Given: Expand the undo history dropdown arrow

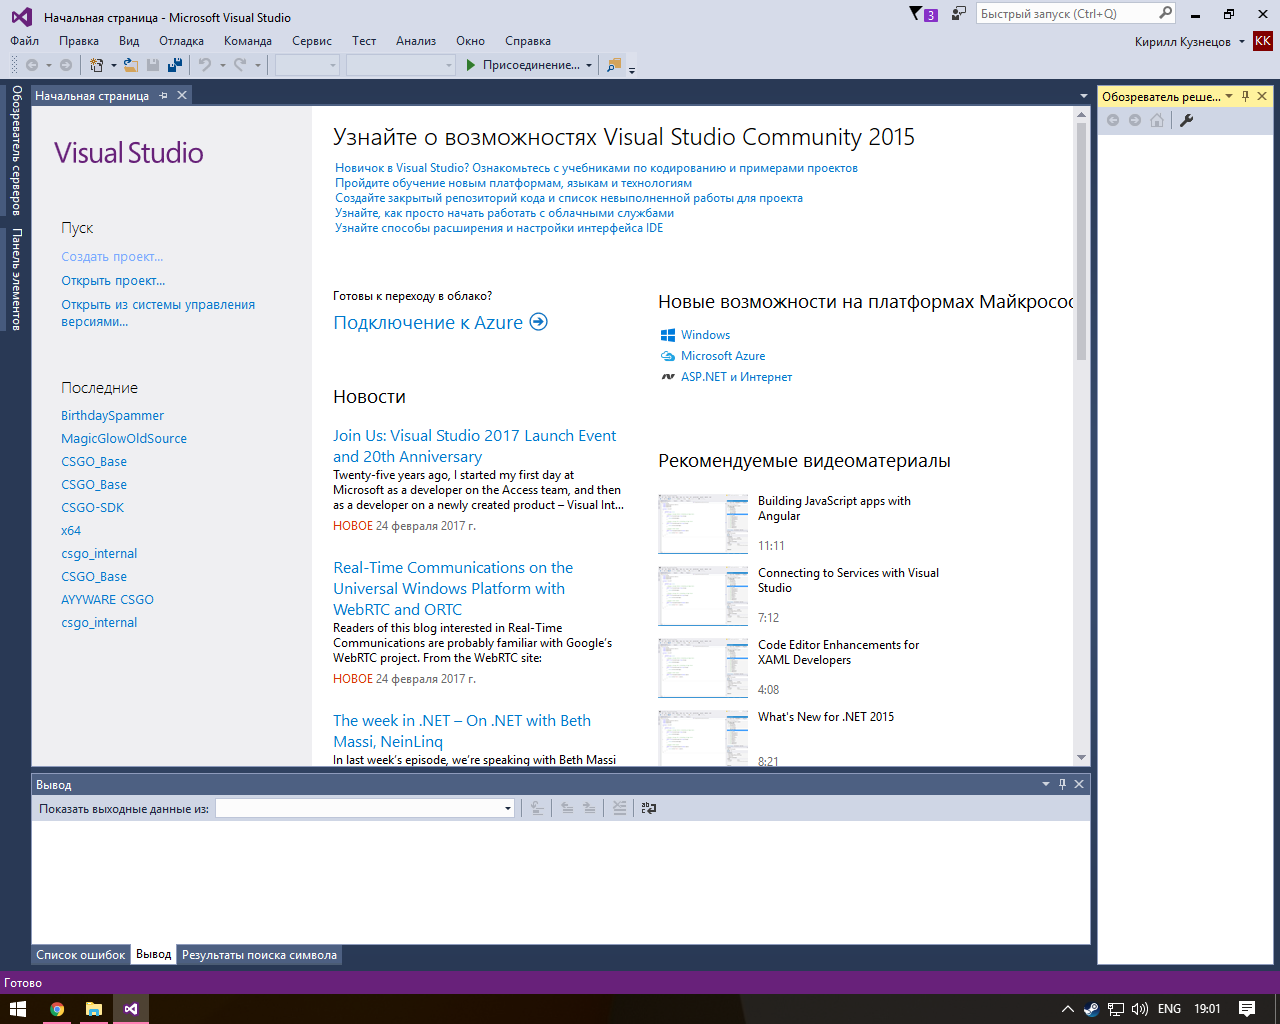Looking at the screenshot, I should (x=222, y=65).
